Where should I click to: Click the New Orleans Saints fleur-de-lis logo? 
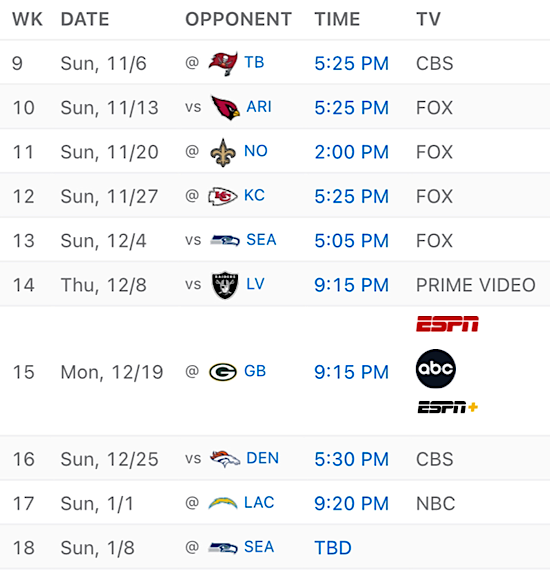point(223,152)
